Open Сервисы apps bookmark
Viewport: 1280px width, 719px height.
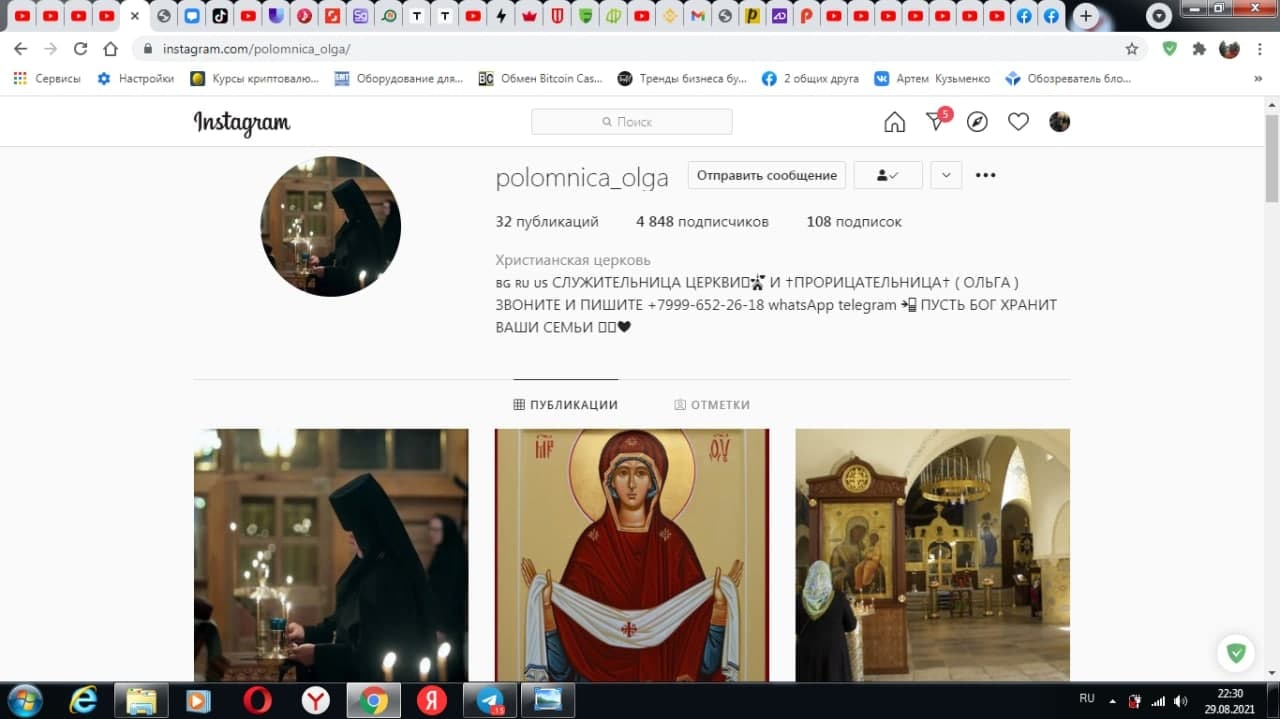click(x=47, y=78)
